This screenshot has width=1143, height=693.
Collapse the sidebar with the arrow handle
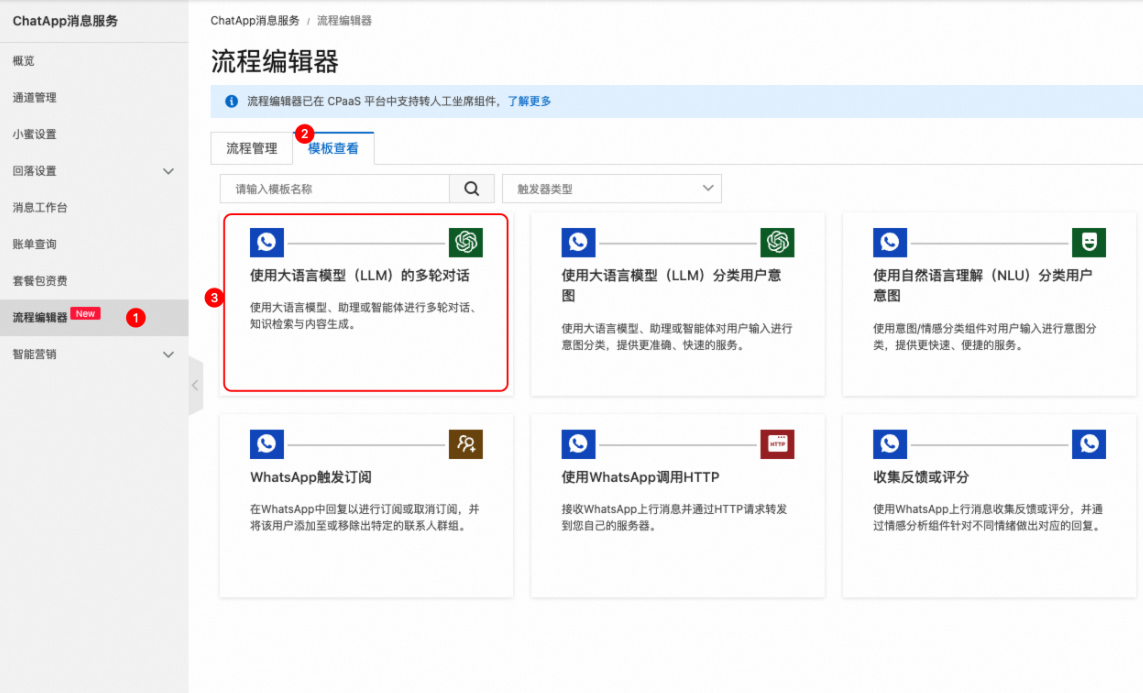195,385
